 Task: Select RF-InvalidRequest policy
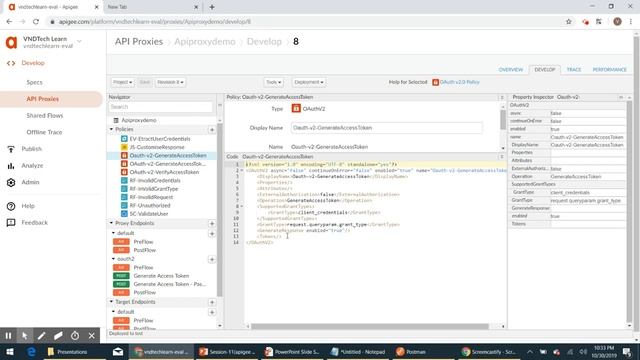coord(151,197)
